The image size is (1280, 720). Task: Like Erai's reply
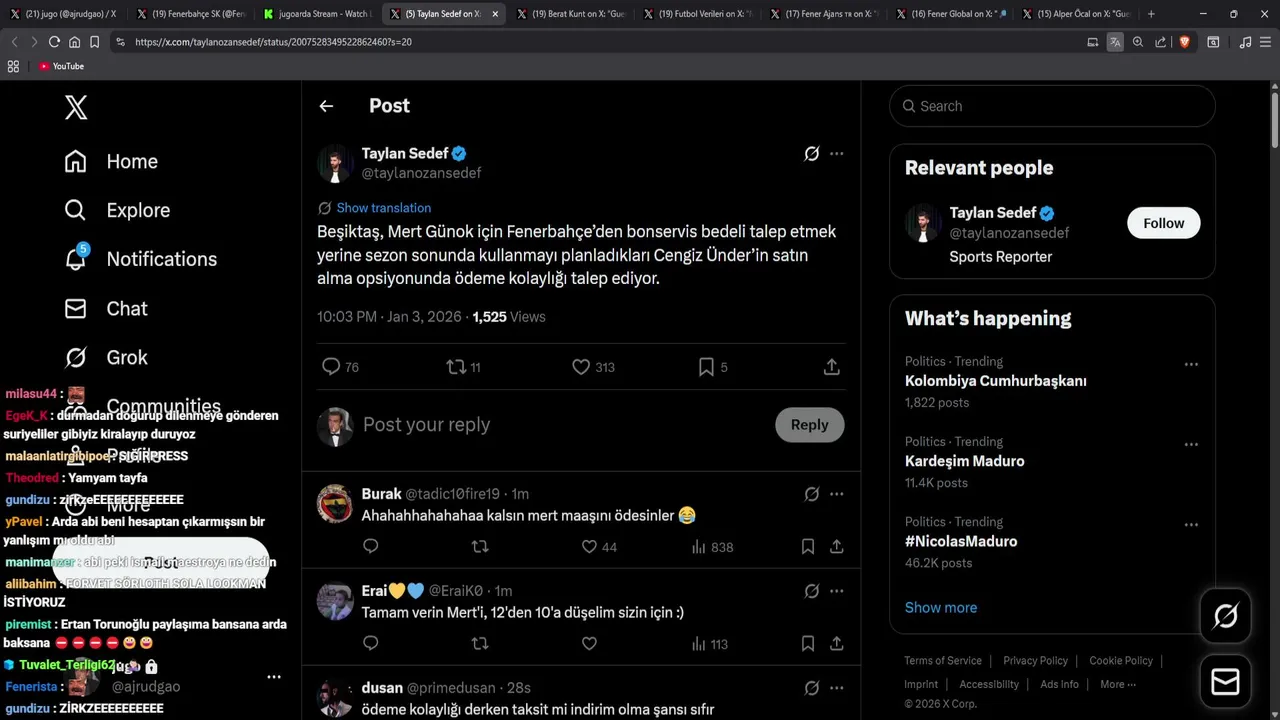pyautogui.click(x=589, y=644)
